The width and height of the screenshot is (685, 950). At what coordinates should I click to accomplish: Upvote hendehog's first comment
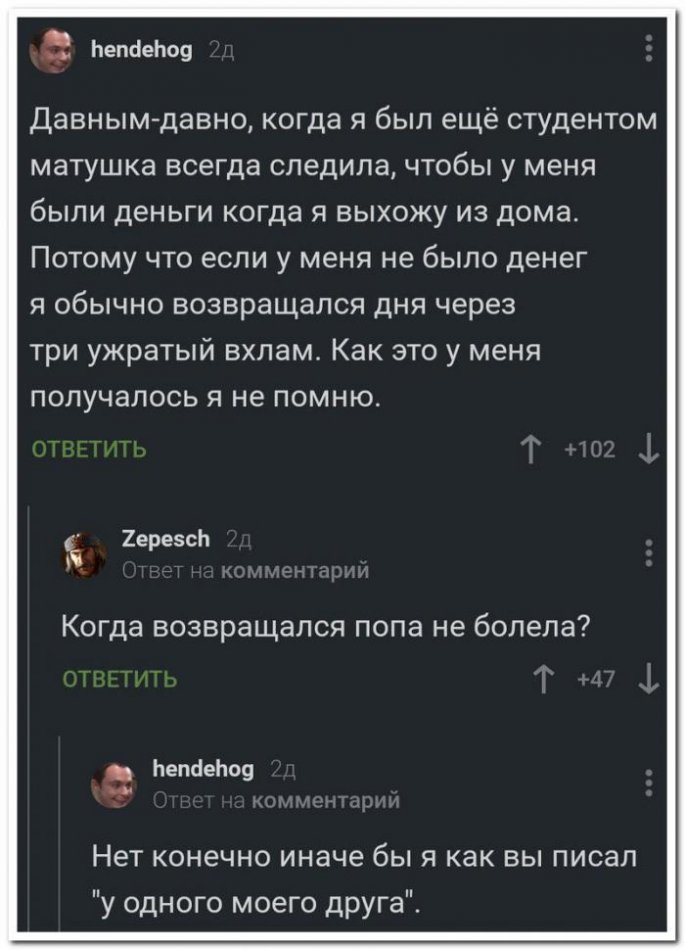(528, 449)
